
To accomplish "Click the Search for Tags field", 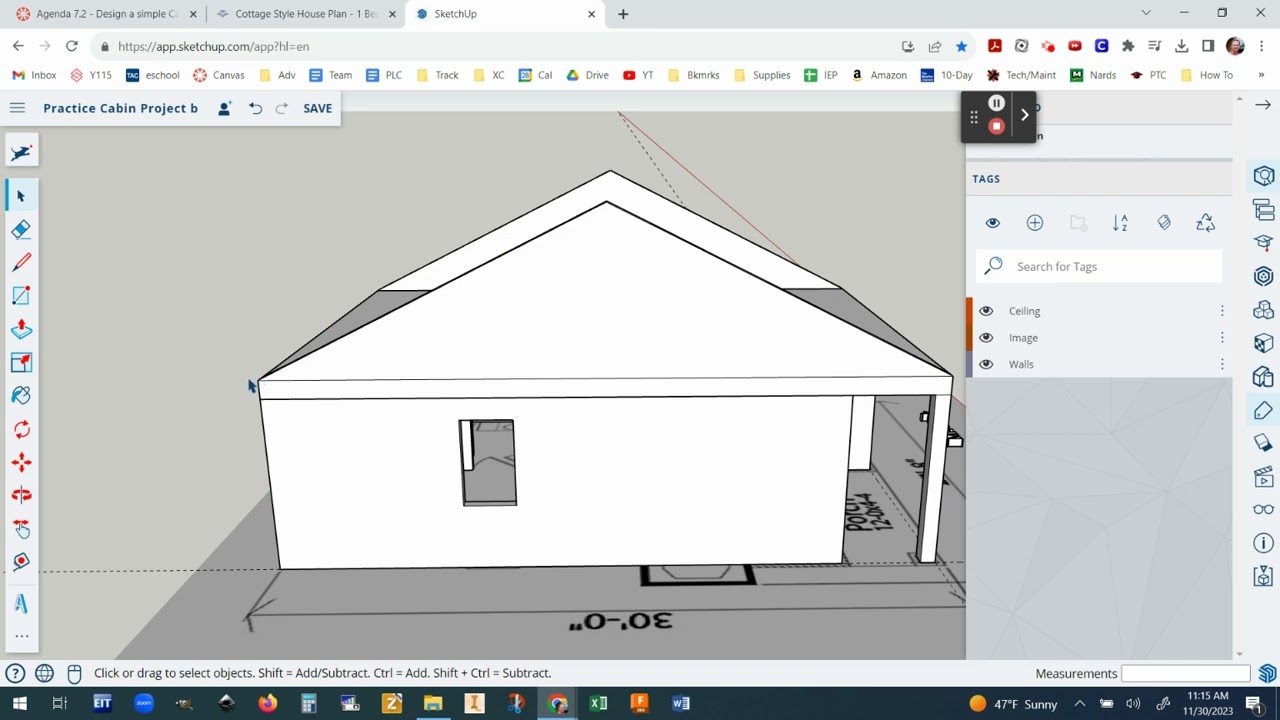I will pos(1100,266).
